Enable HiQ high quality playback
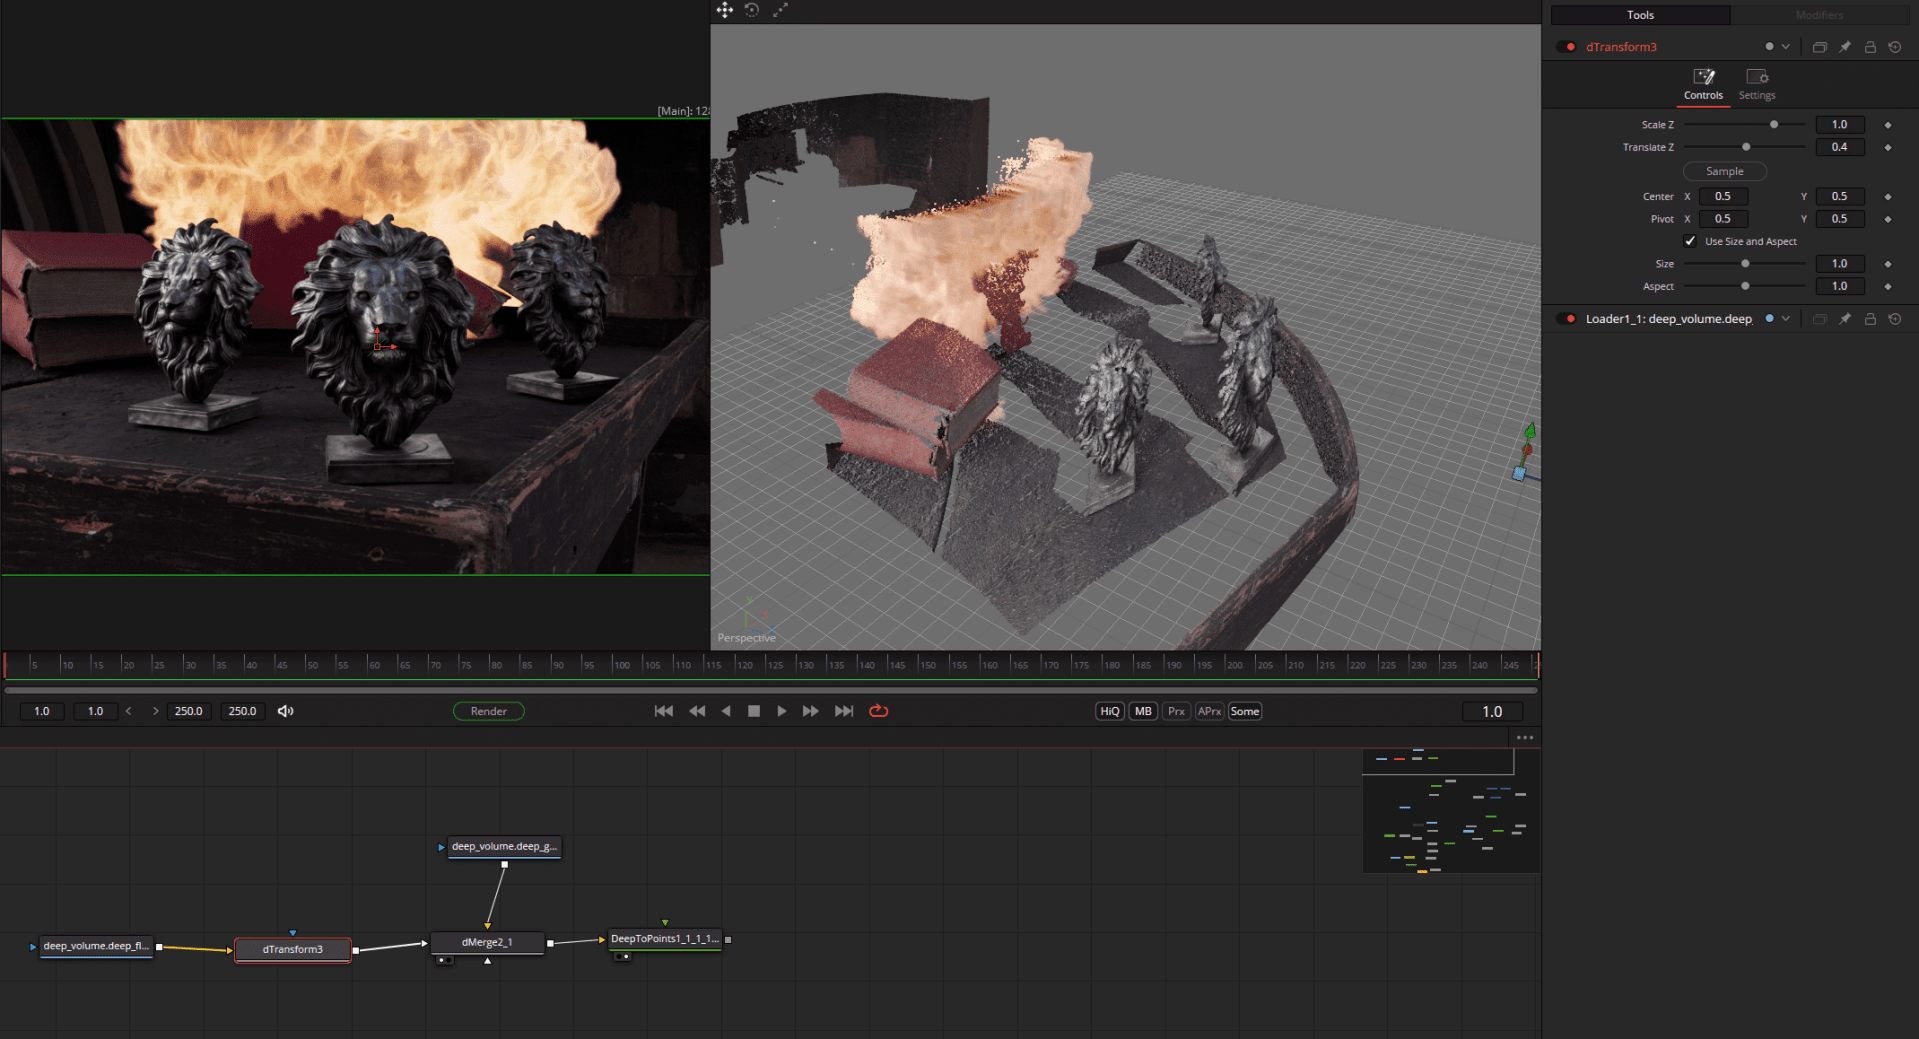 tap(1109, 711)
